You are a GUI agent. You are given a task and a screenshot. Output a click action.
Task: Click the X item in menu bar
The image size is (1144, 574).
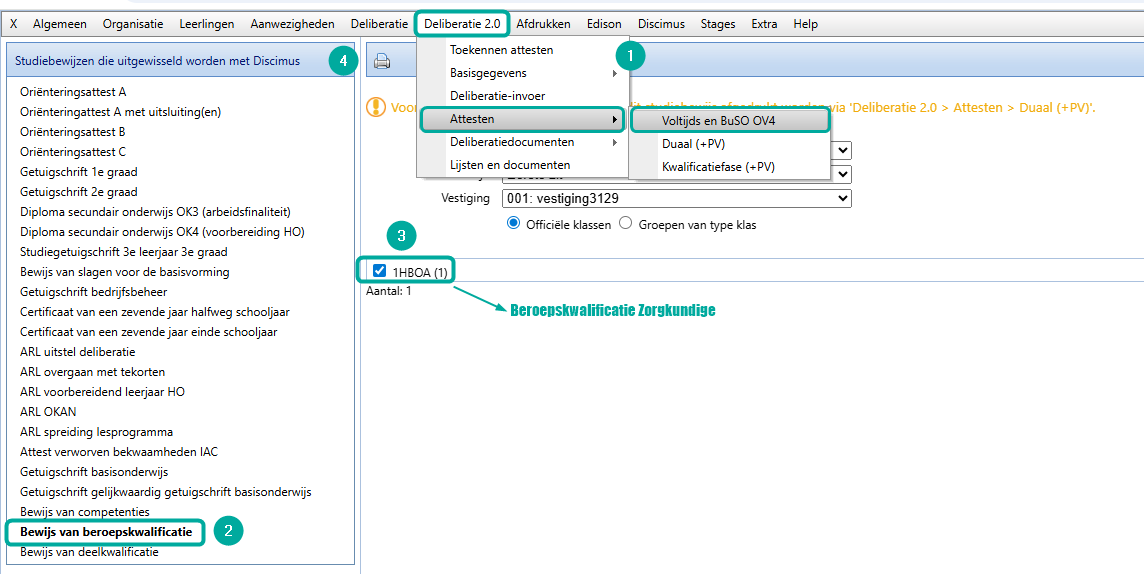pos(14,24)
